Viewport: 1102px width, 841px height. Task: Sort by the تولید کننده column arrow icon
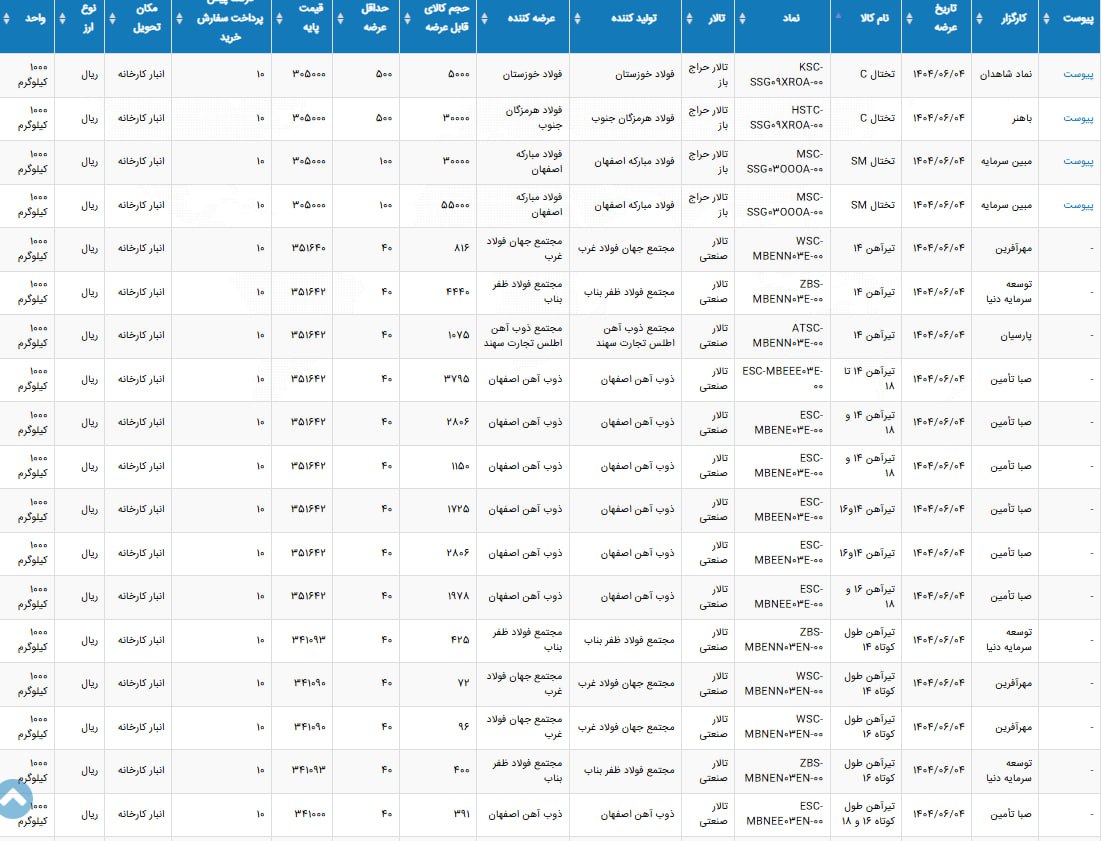577,18
